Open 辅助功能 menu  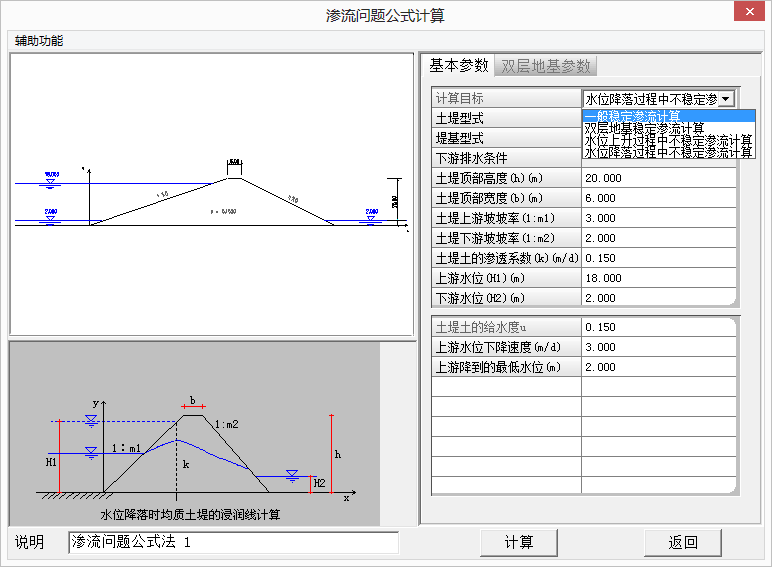(x=39, y=41)
